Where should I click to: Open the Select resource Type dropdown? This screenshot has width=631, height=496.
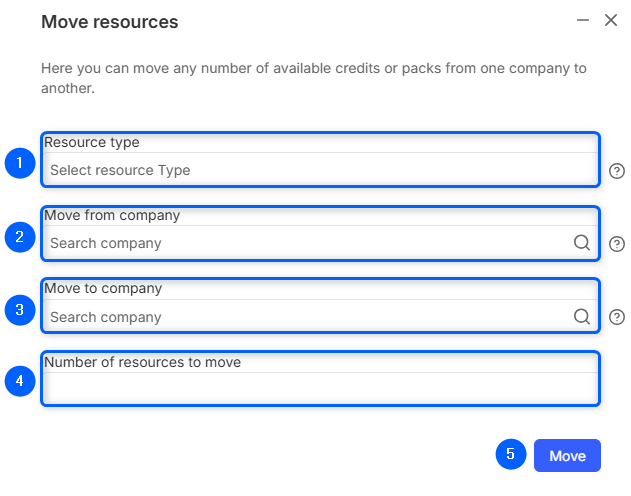coord(320,170)
